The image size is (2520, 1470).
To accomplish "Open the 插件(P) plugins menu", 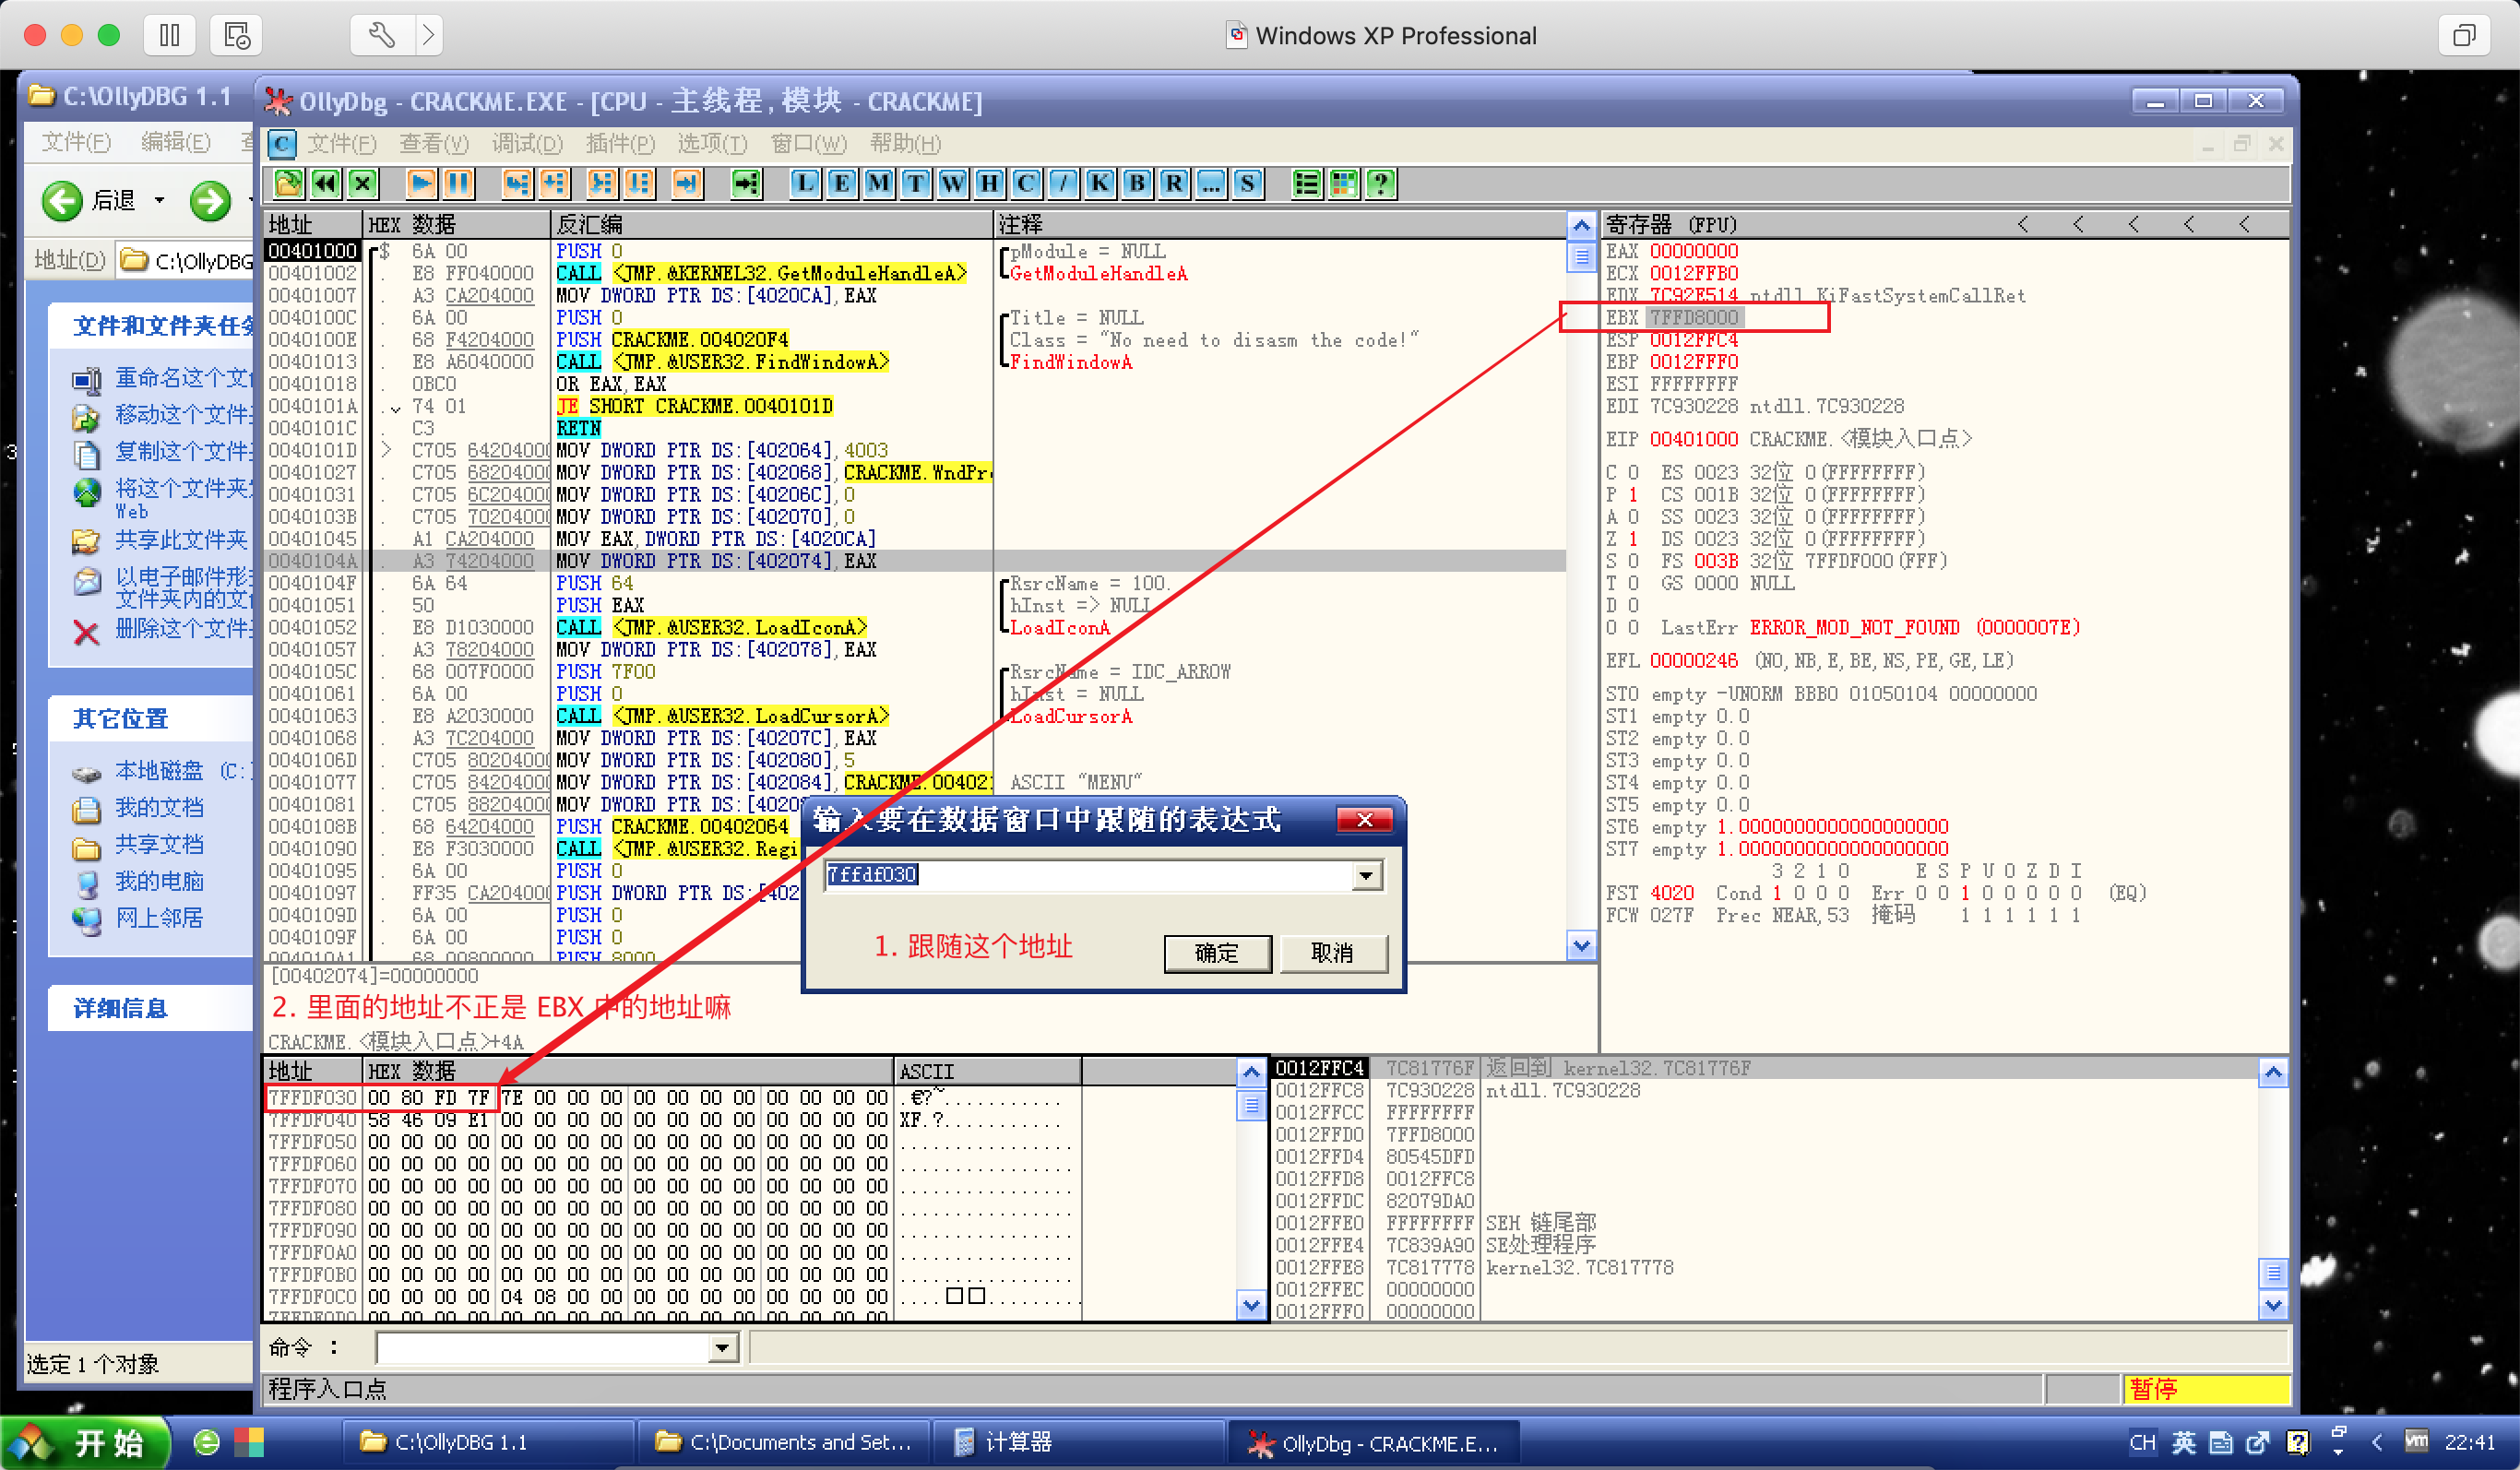I will pyautogui.click(x=620, y=144).
